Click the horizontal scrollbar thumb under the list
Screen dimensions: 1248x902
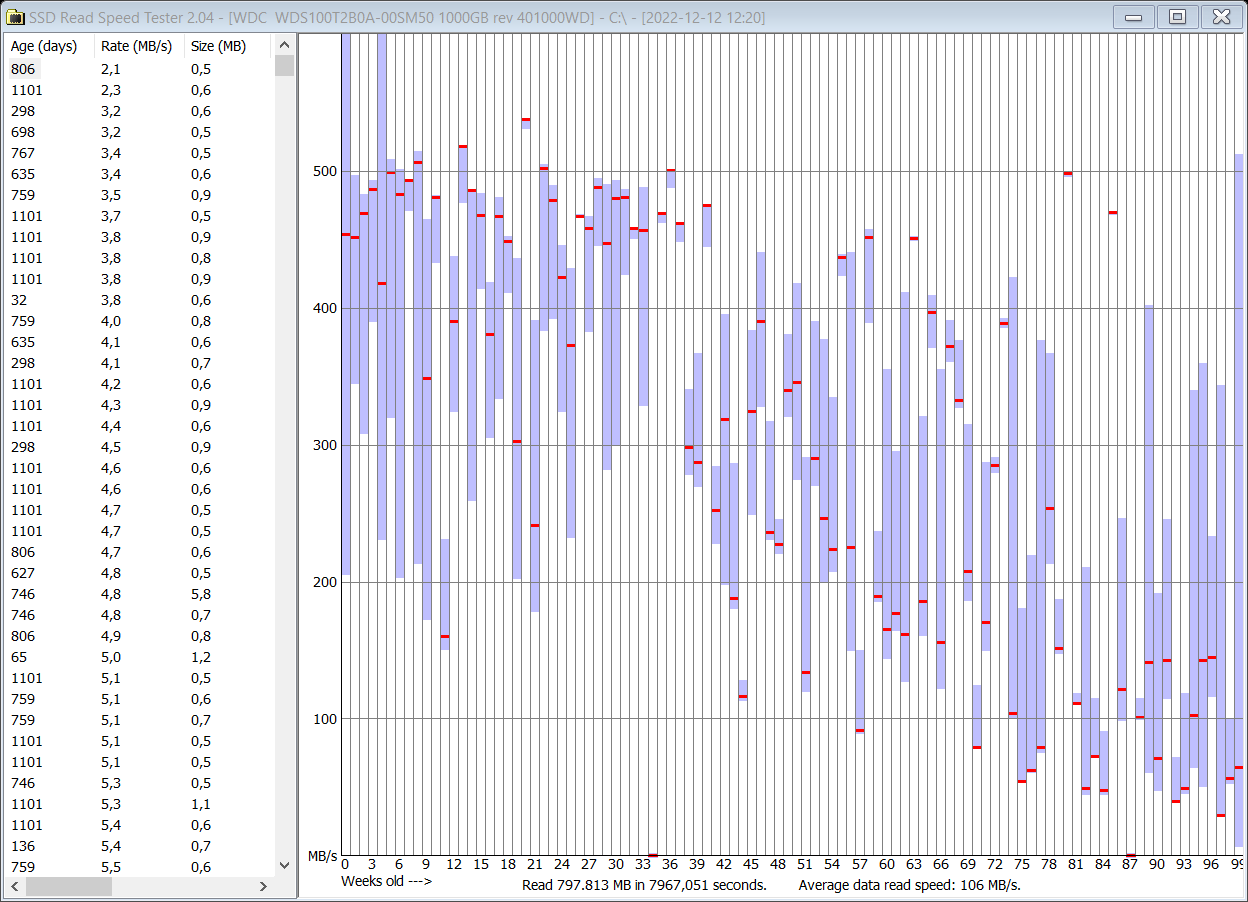coord(69,886)
